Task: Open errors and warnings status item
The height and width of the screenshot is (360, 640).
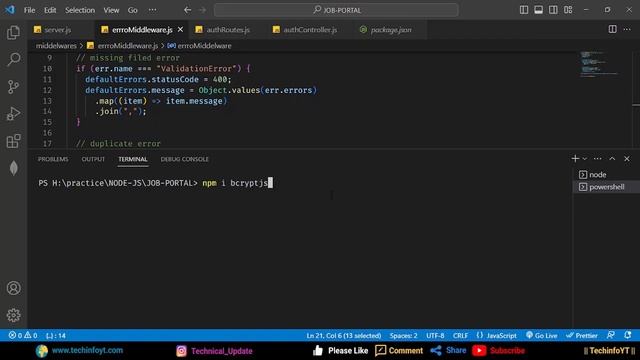Action: tap(23, 336)
